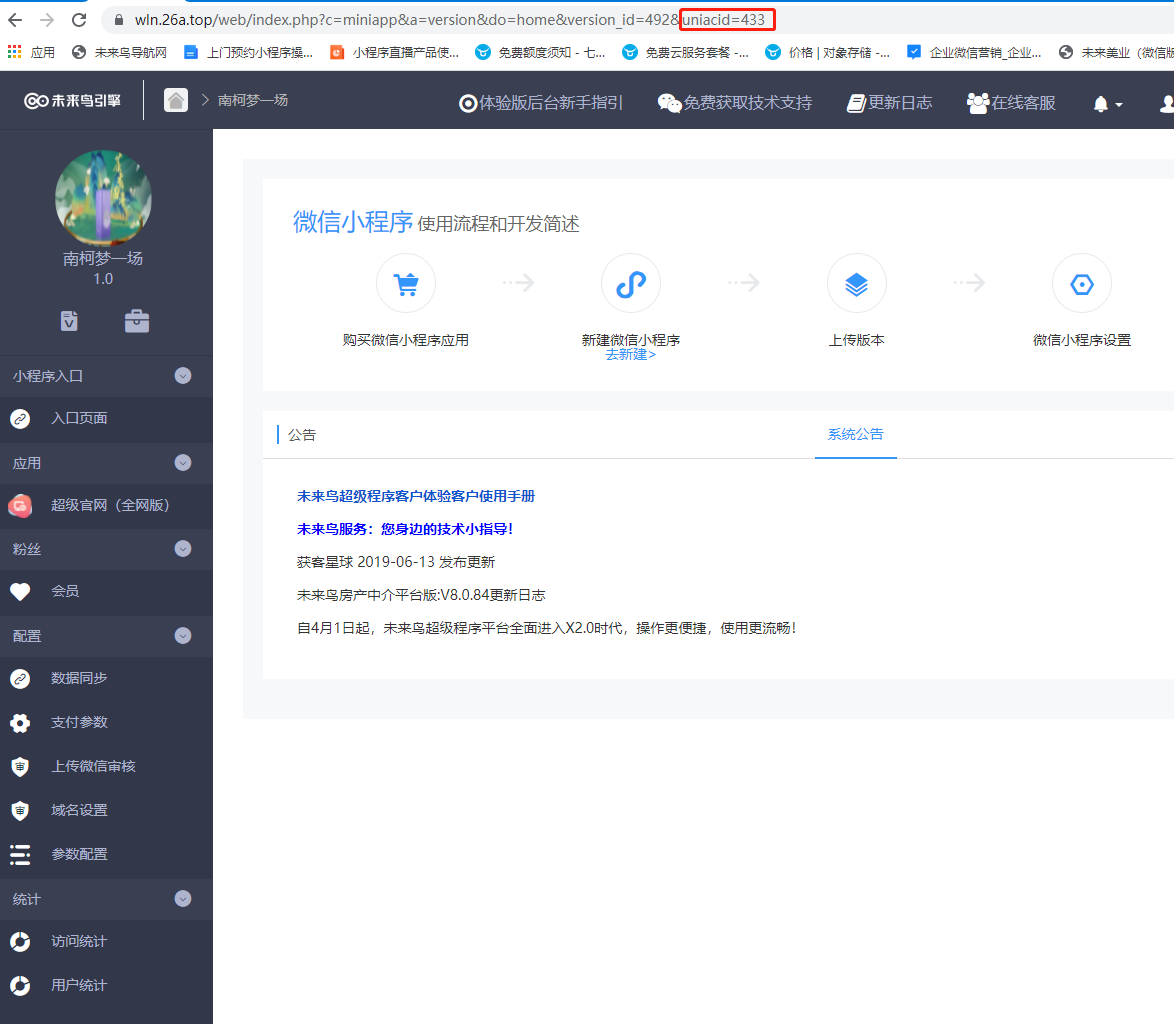Open 免费获取技术支持 in top nav

tap(734, 103)
